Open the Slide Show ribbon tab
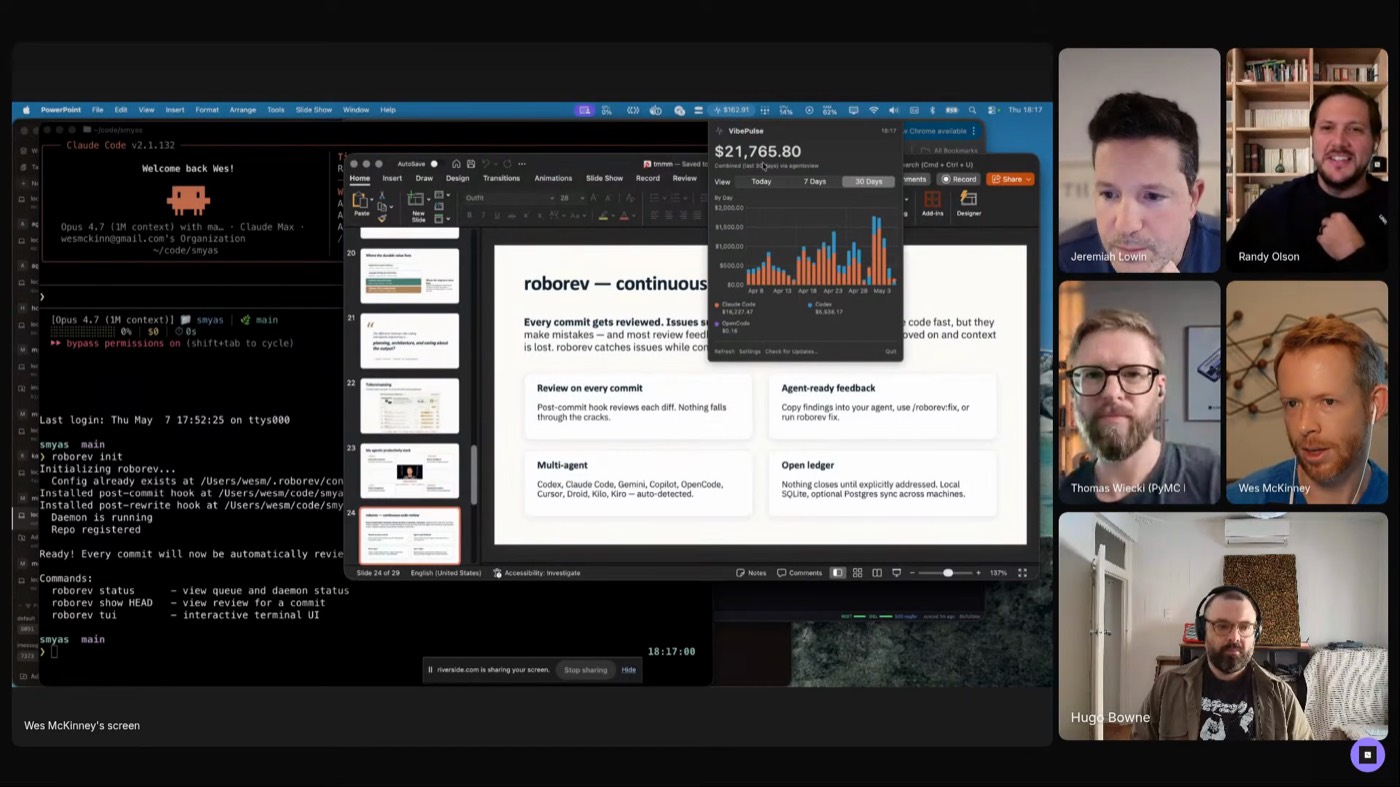The width and height of the screenshot is (1400, 787). (604, 178)
